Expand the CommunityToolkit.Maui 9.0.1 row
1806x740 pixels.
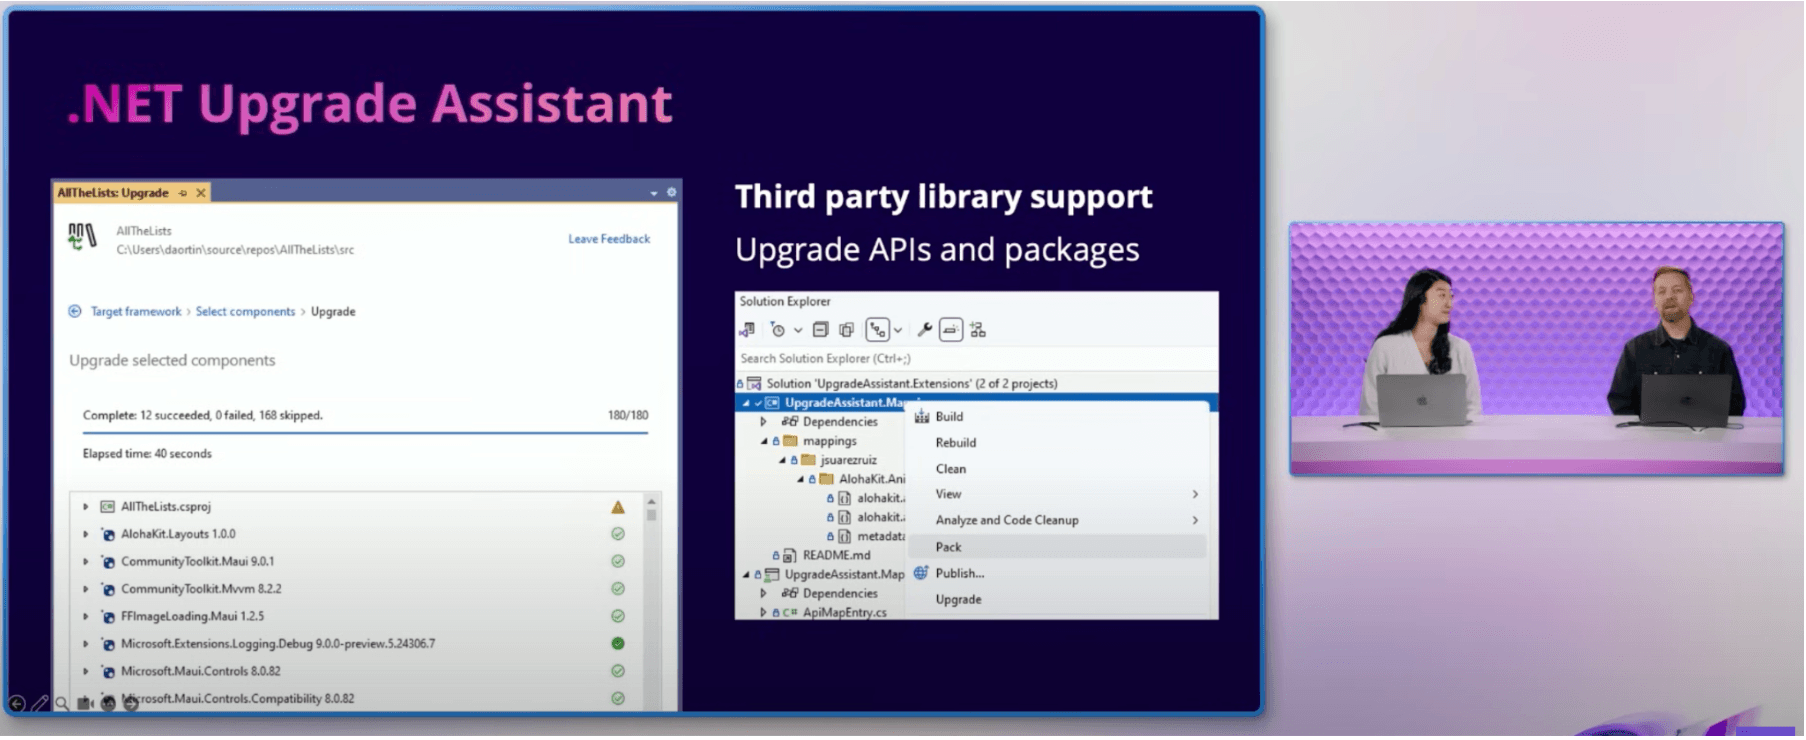point(86,562)
